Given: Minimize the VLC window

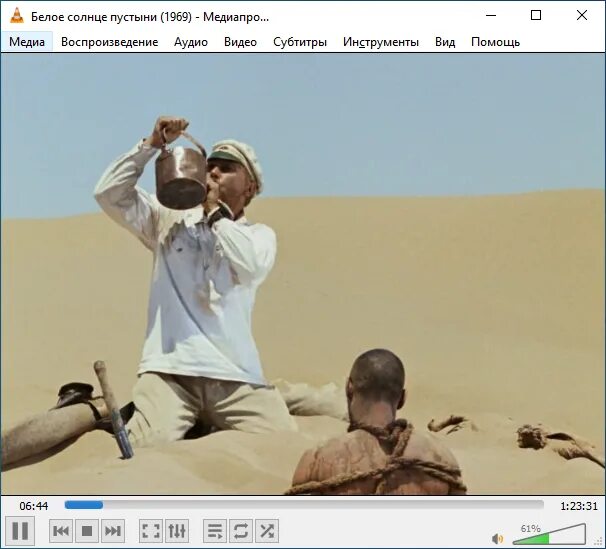Looking at the screenshot, I should click(x=491, y=15).
